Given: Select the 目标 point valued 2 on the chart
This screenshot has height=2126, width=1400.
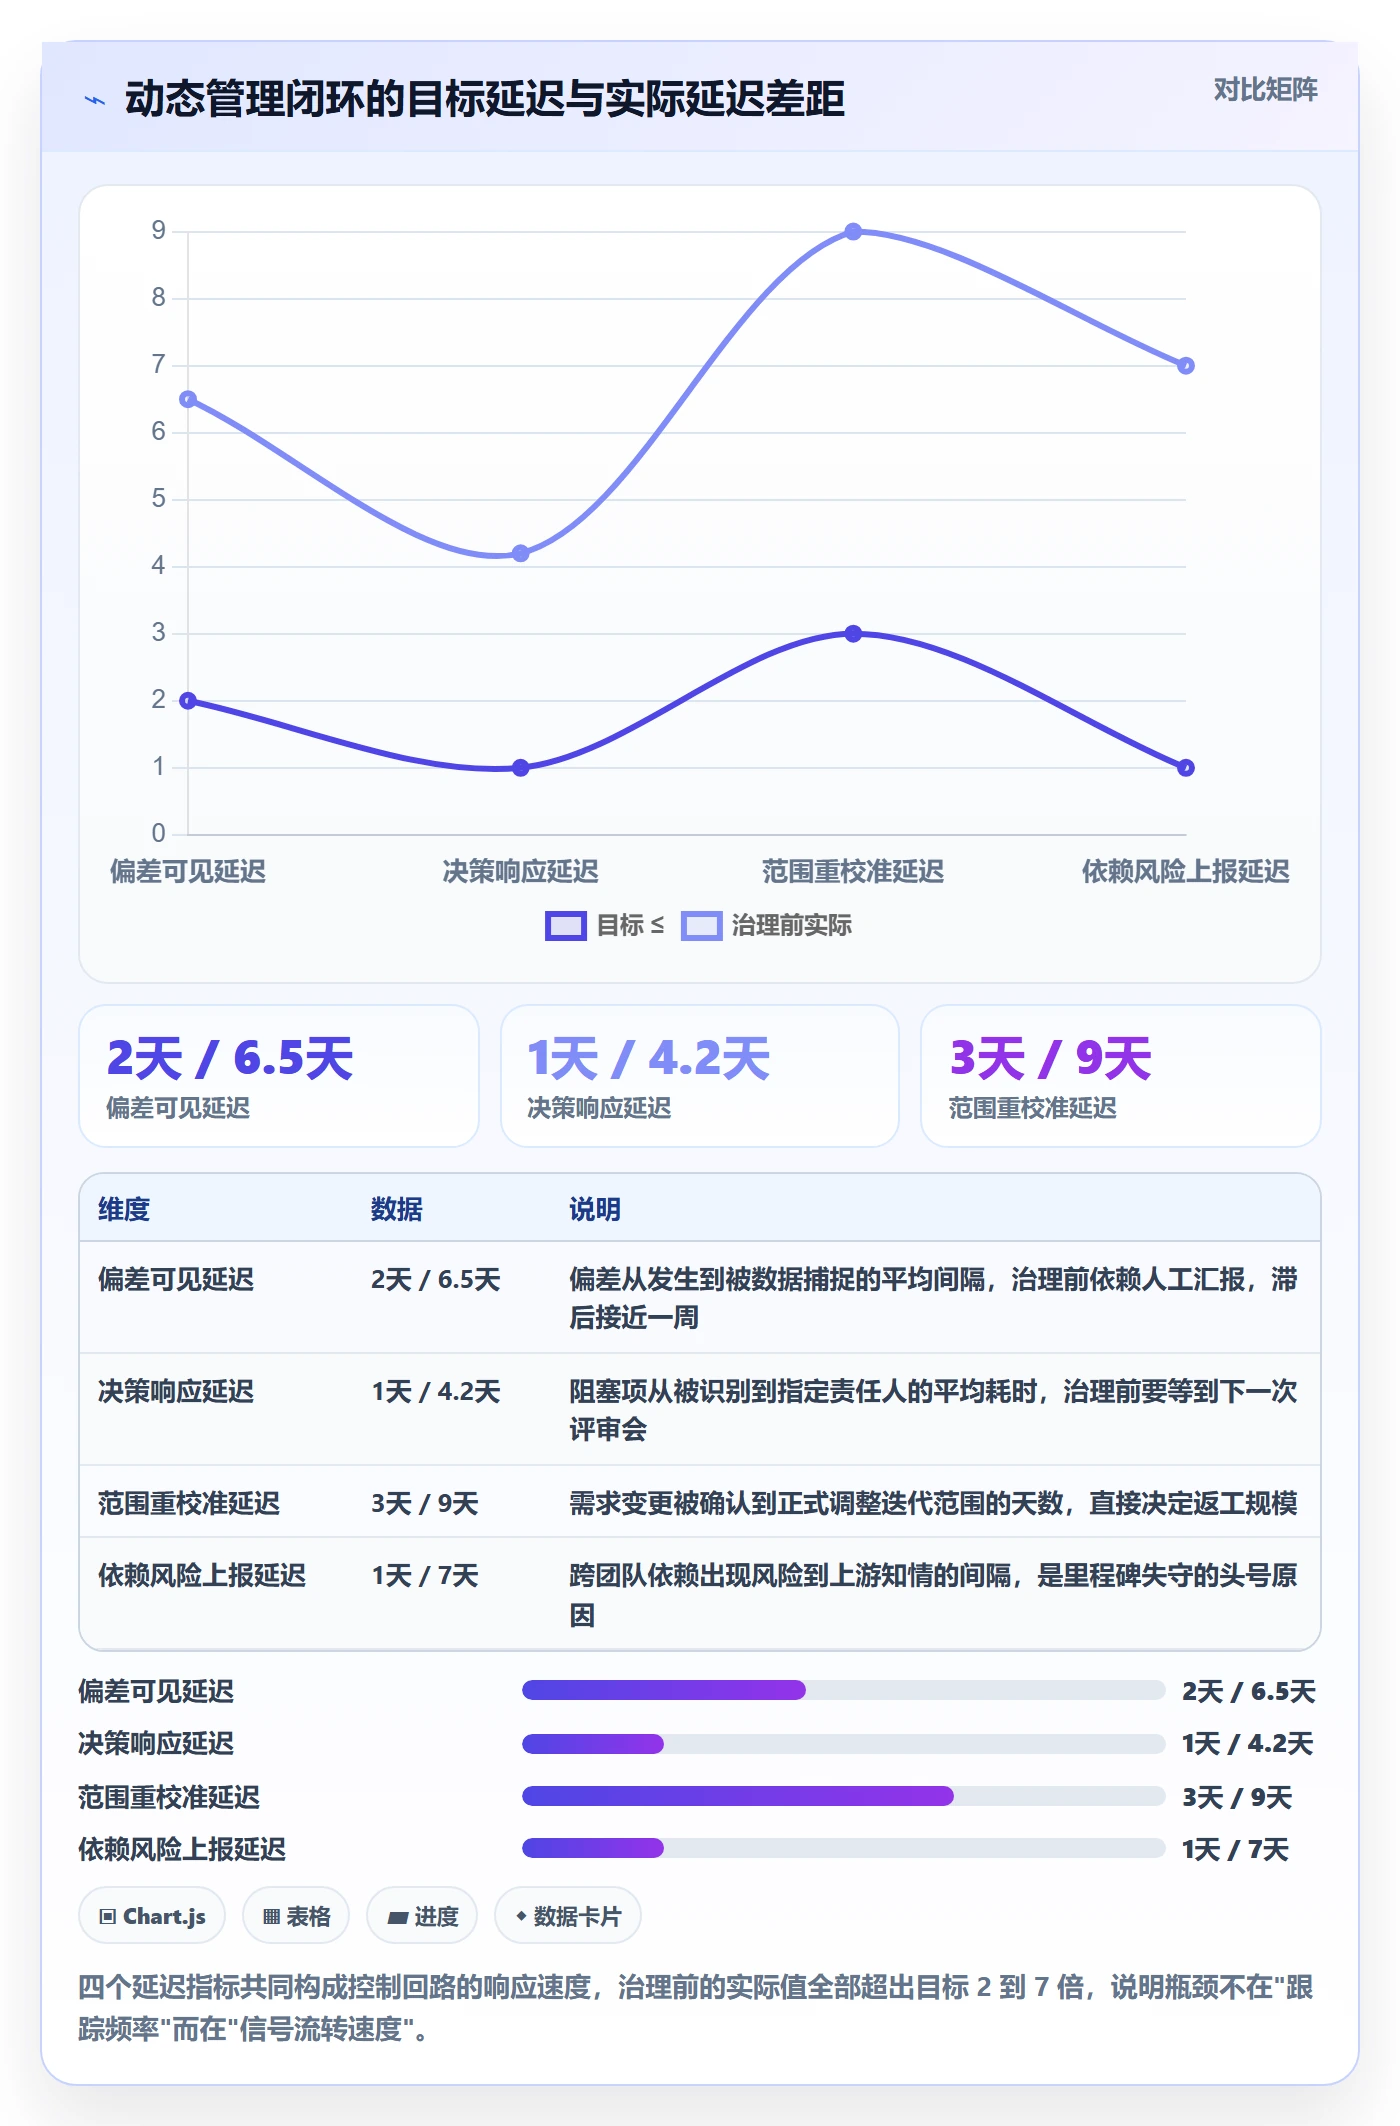Looking at the screenshot, I should click(x=188, y=701).
